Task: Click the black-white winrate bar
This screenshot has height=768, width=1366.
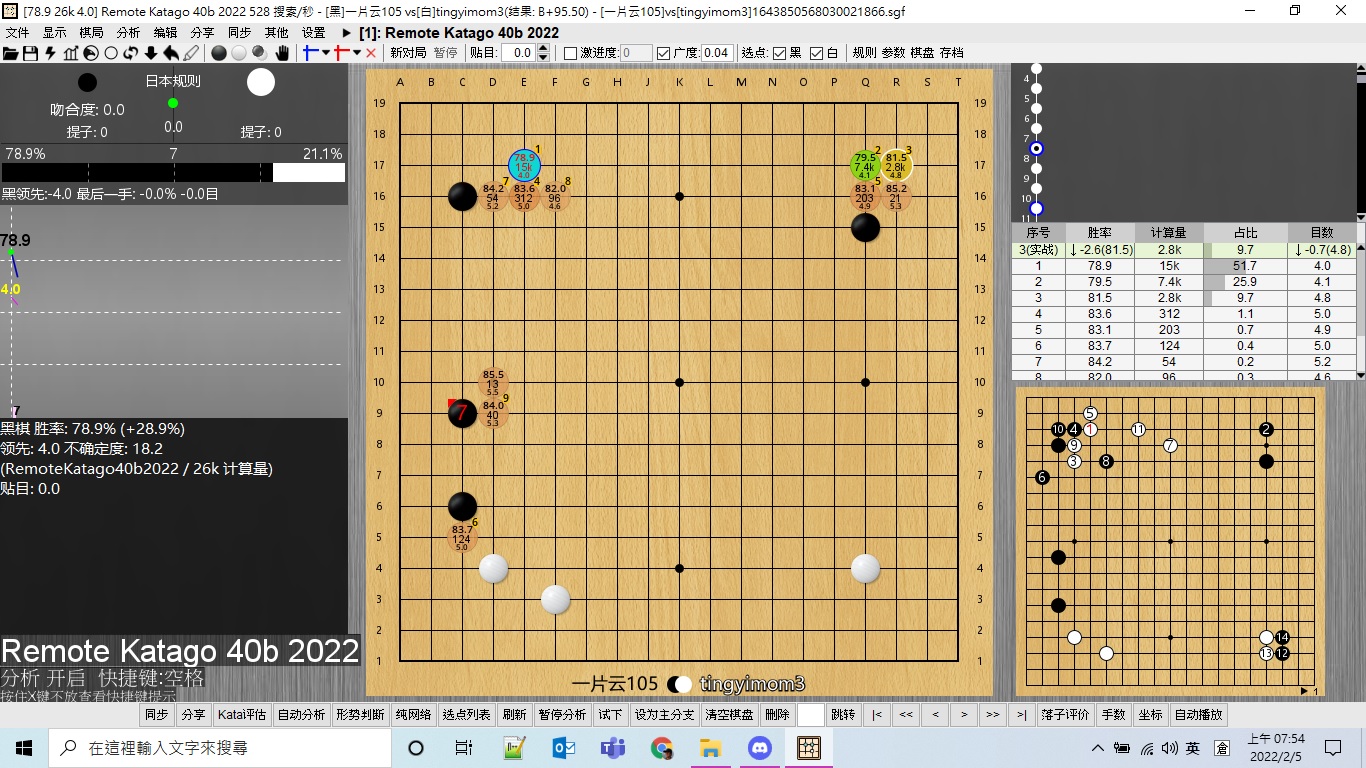Action: coord(173,172)
